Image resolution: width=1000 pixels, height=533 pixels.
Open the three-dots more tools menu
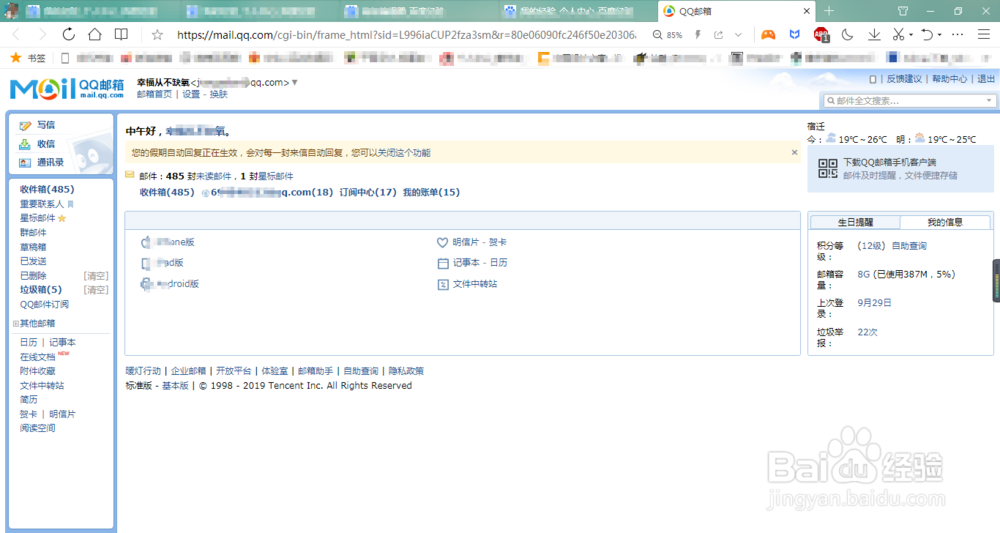tap(957, 35)
